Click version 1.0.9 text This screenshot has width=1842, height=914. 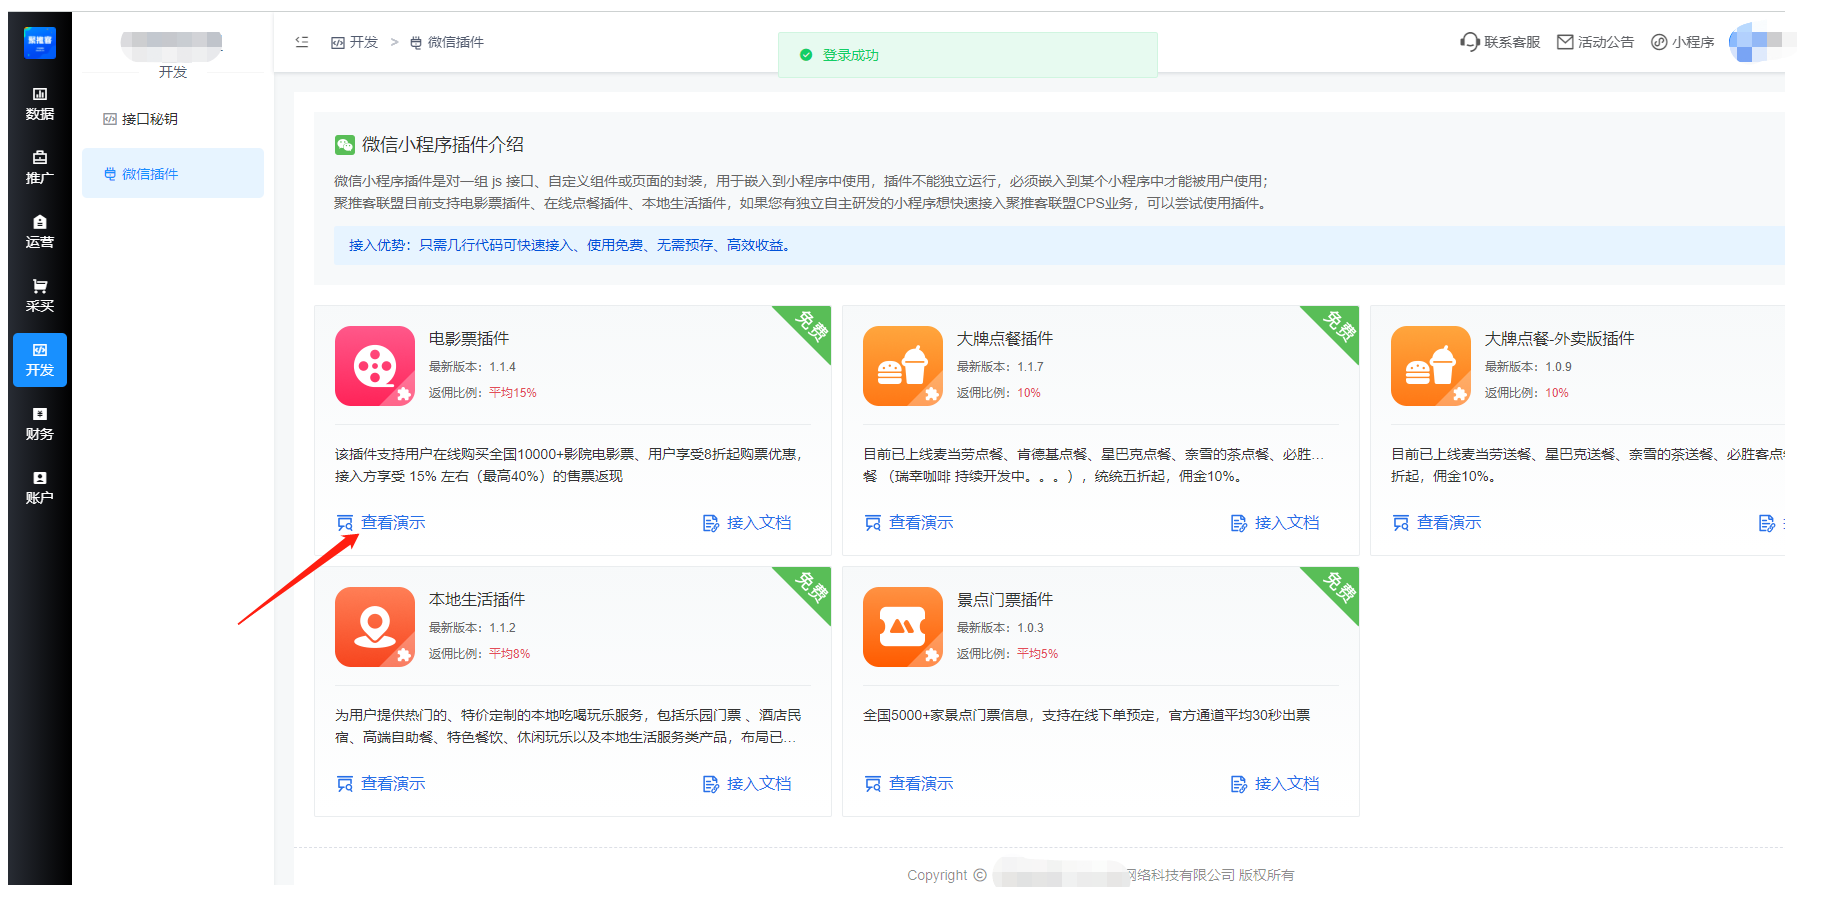pos(1558,367)
